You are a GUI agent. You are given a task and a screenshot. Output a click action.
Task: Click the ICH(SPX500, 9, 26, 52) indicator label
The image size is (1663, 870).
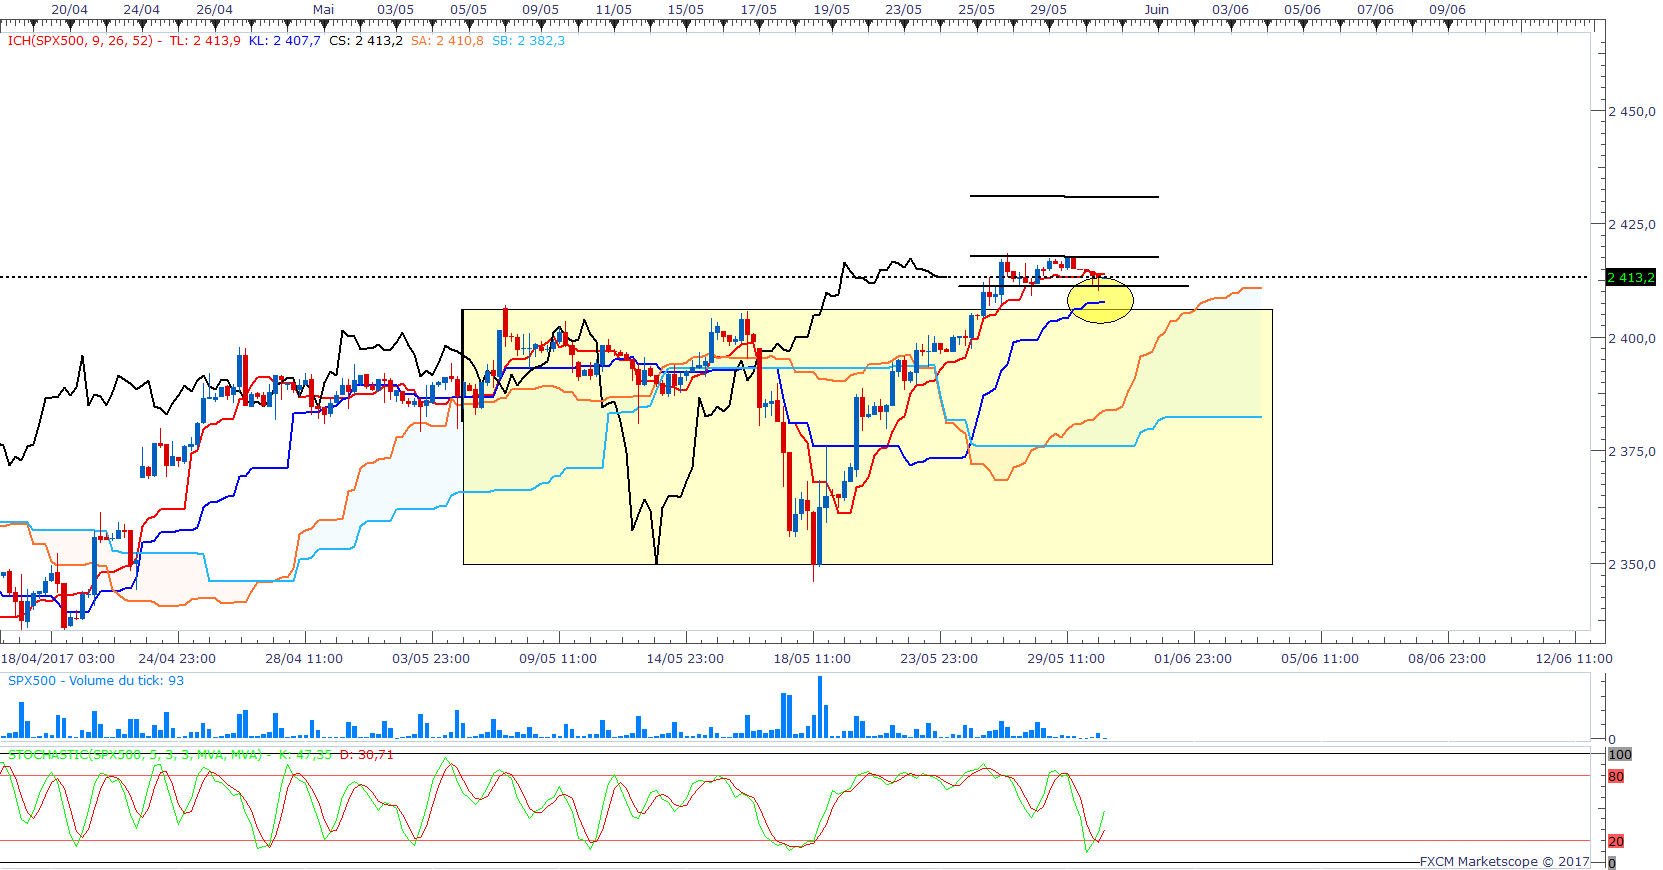coord(80,41)
